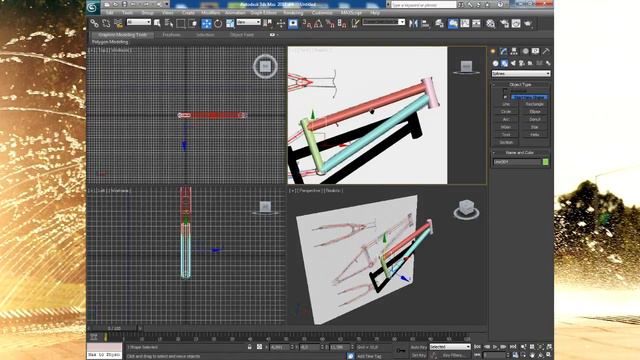This screenshot has height=360, width=640.
Task: Click the Render Production teapot icon
Action: [528, 23]
